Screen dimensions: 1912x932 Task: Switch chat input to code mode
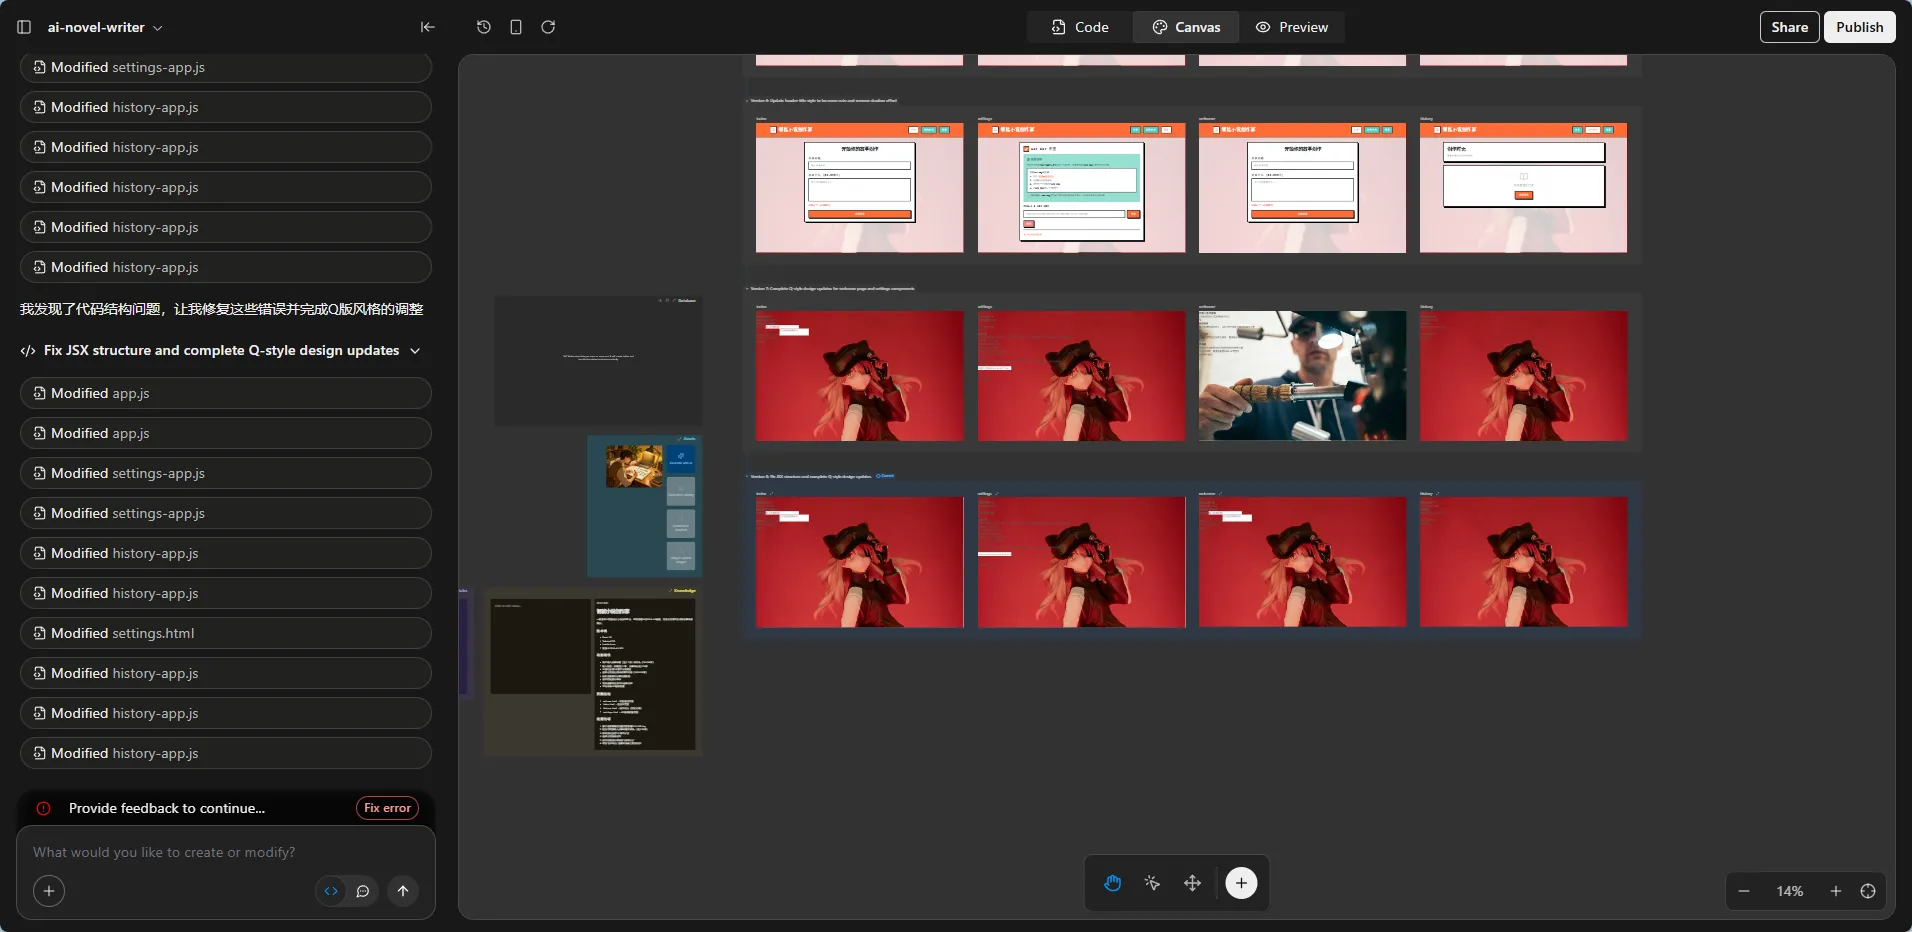[331, 891]
